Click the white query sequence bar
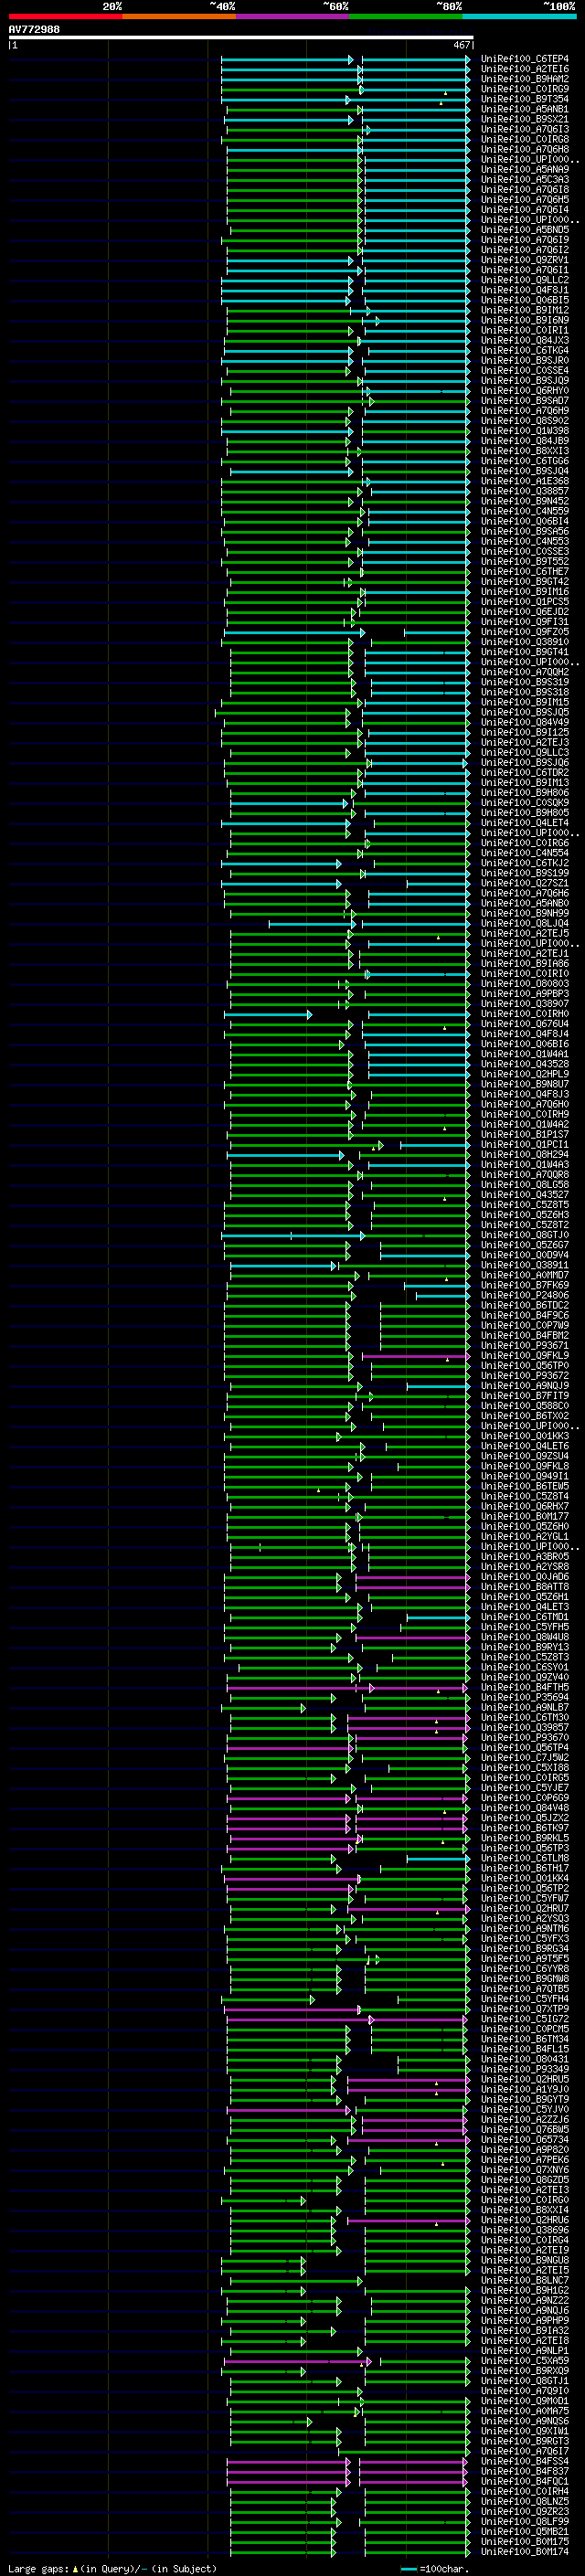This screenshot has width=585, height=2576. click(x=240, y=37)
